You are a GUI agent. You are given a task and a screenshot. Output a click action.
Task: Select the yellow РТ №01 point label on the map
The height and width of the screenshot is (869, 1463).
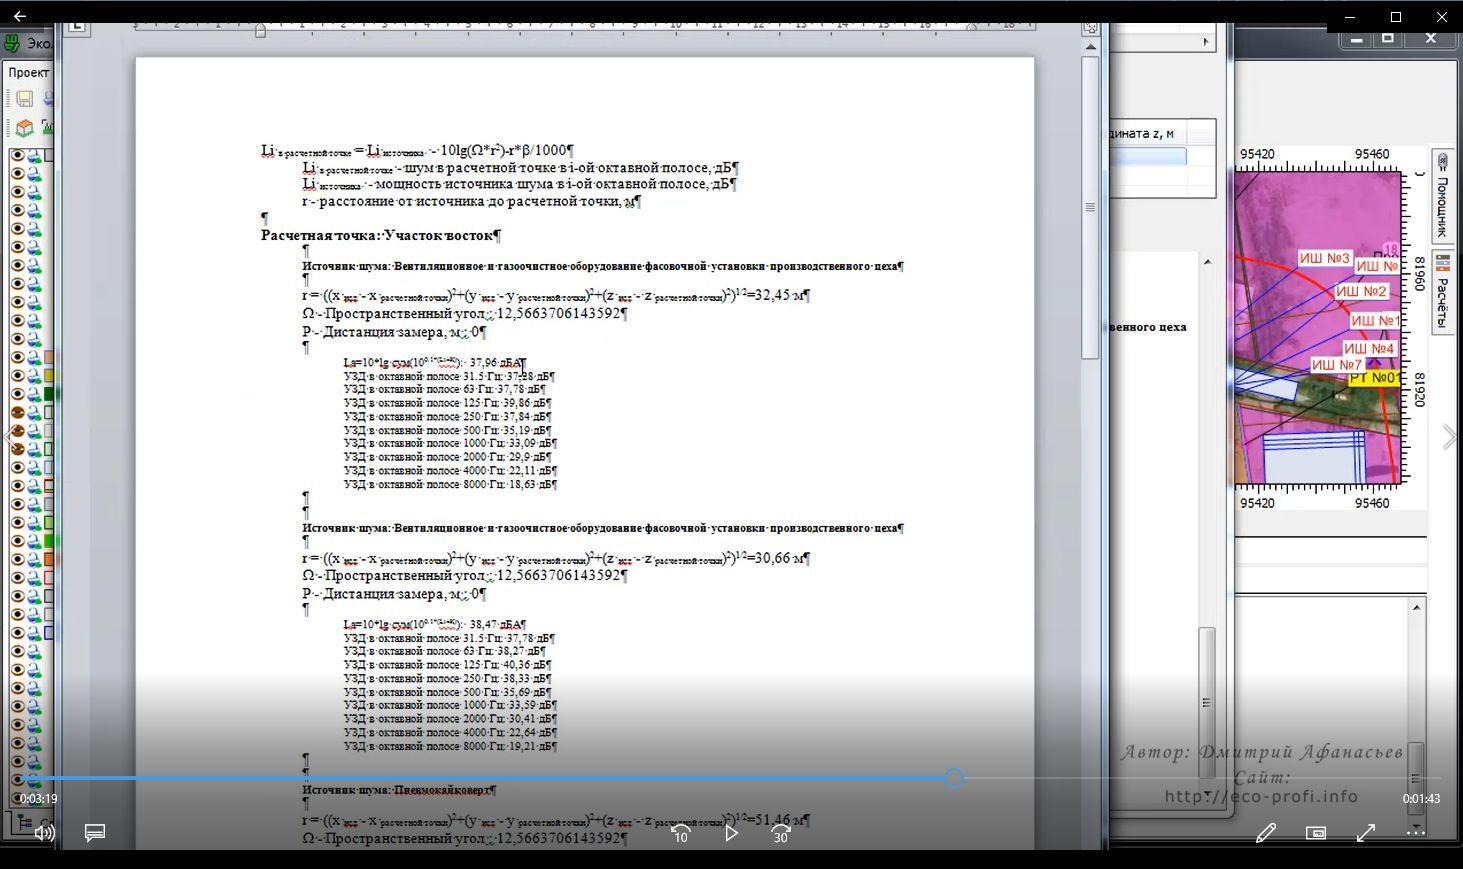pyautogui.click(x=1374, y=378)
